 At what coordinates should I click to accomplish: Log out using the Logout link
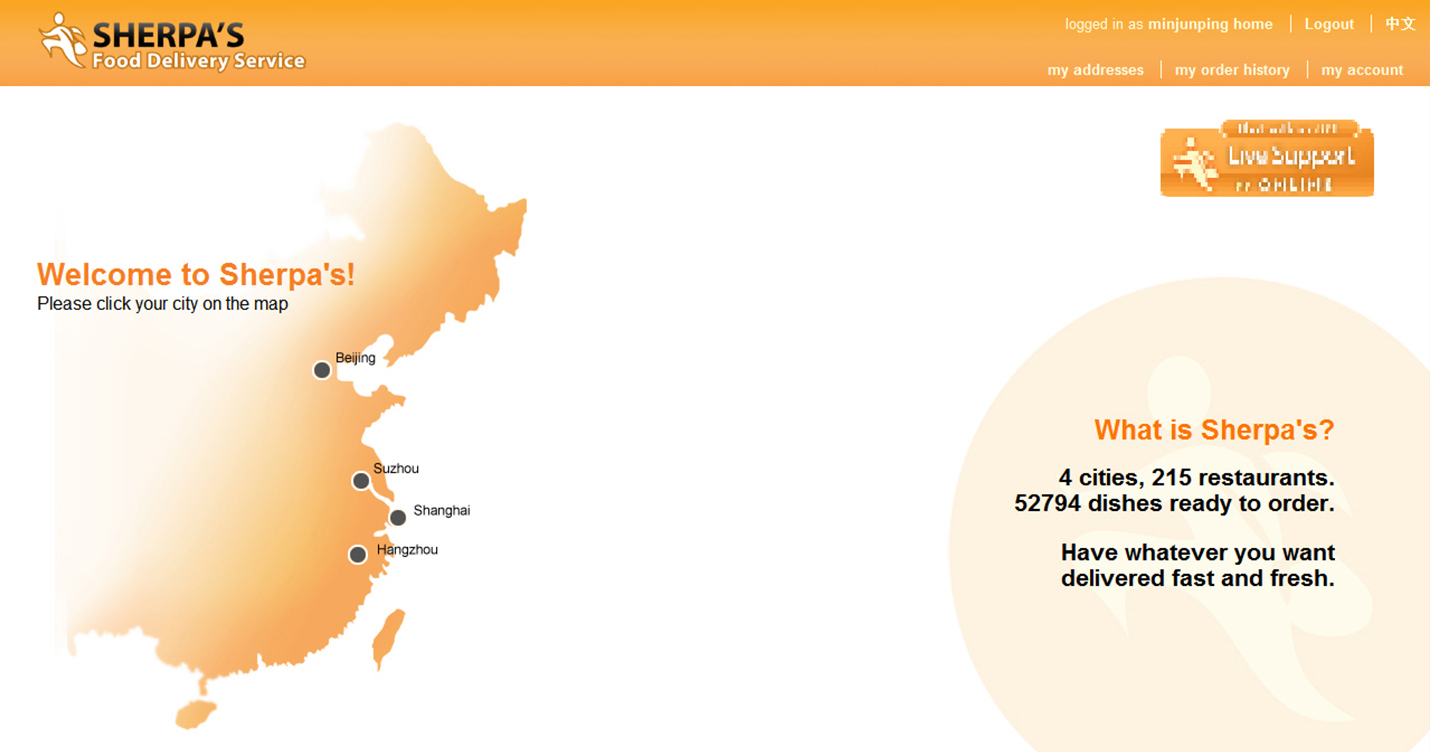pos(1329,24)
